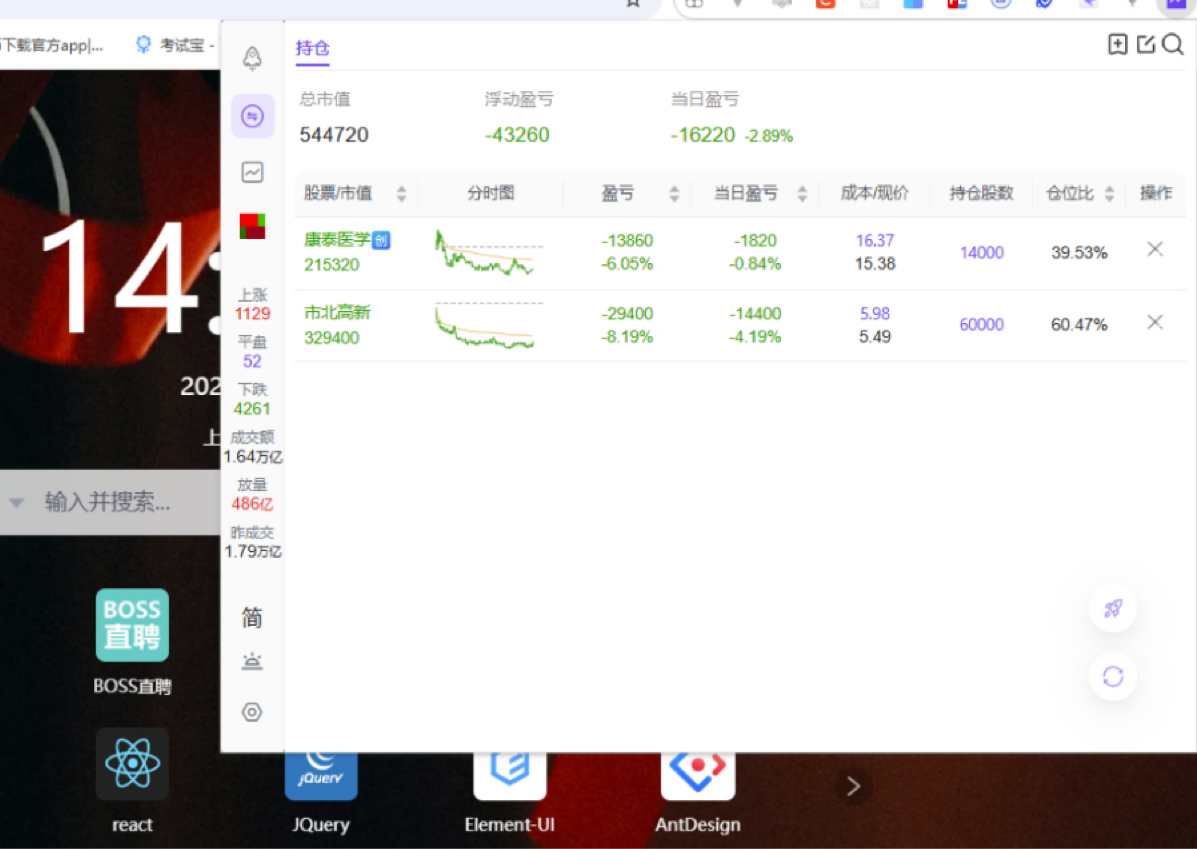The width and height of the screenshot is (1197, 849).
Task: Open search engine dropdown triangle
Action: (x=16, y=502)
